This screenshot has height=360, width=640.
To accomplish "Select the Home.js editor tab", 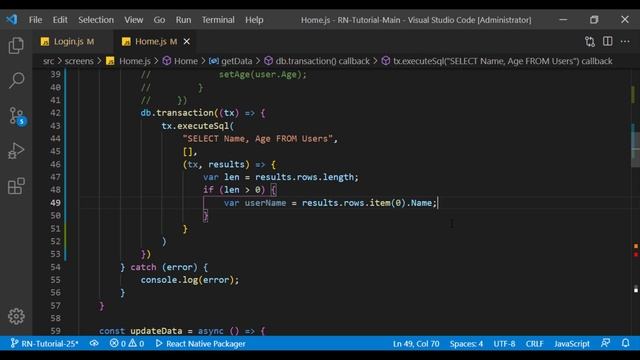I will tap(155, 41).
